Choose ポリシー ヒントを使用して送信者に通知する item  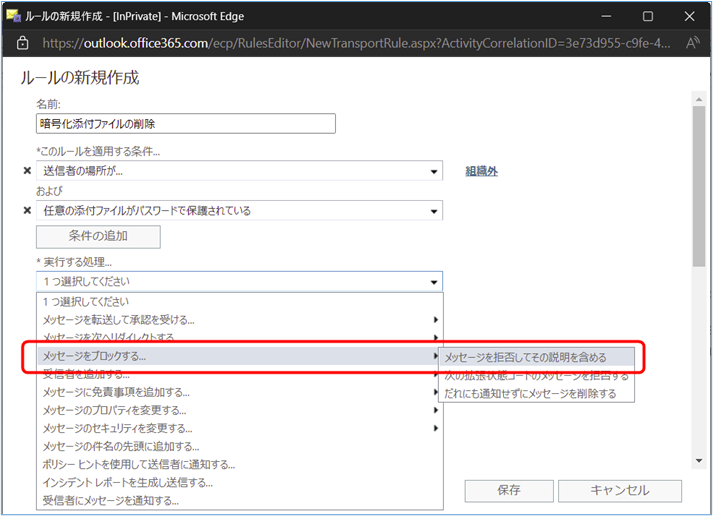pyautogui.click(x=240, y=465)
